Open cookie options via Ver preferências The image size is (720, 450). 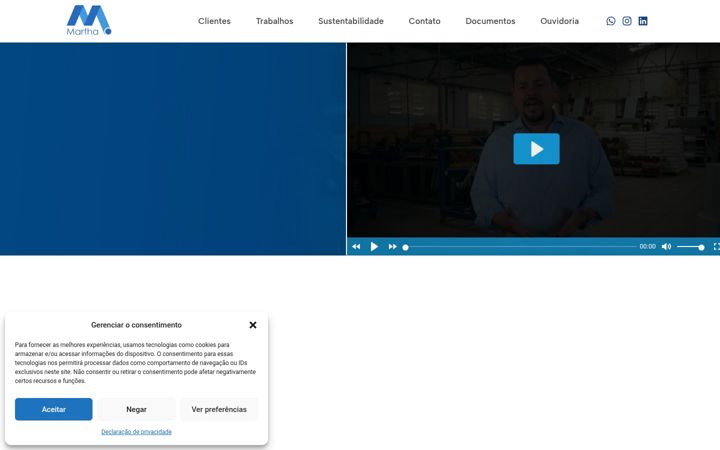click(x=219, y=409)
